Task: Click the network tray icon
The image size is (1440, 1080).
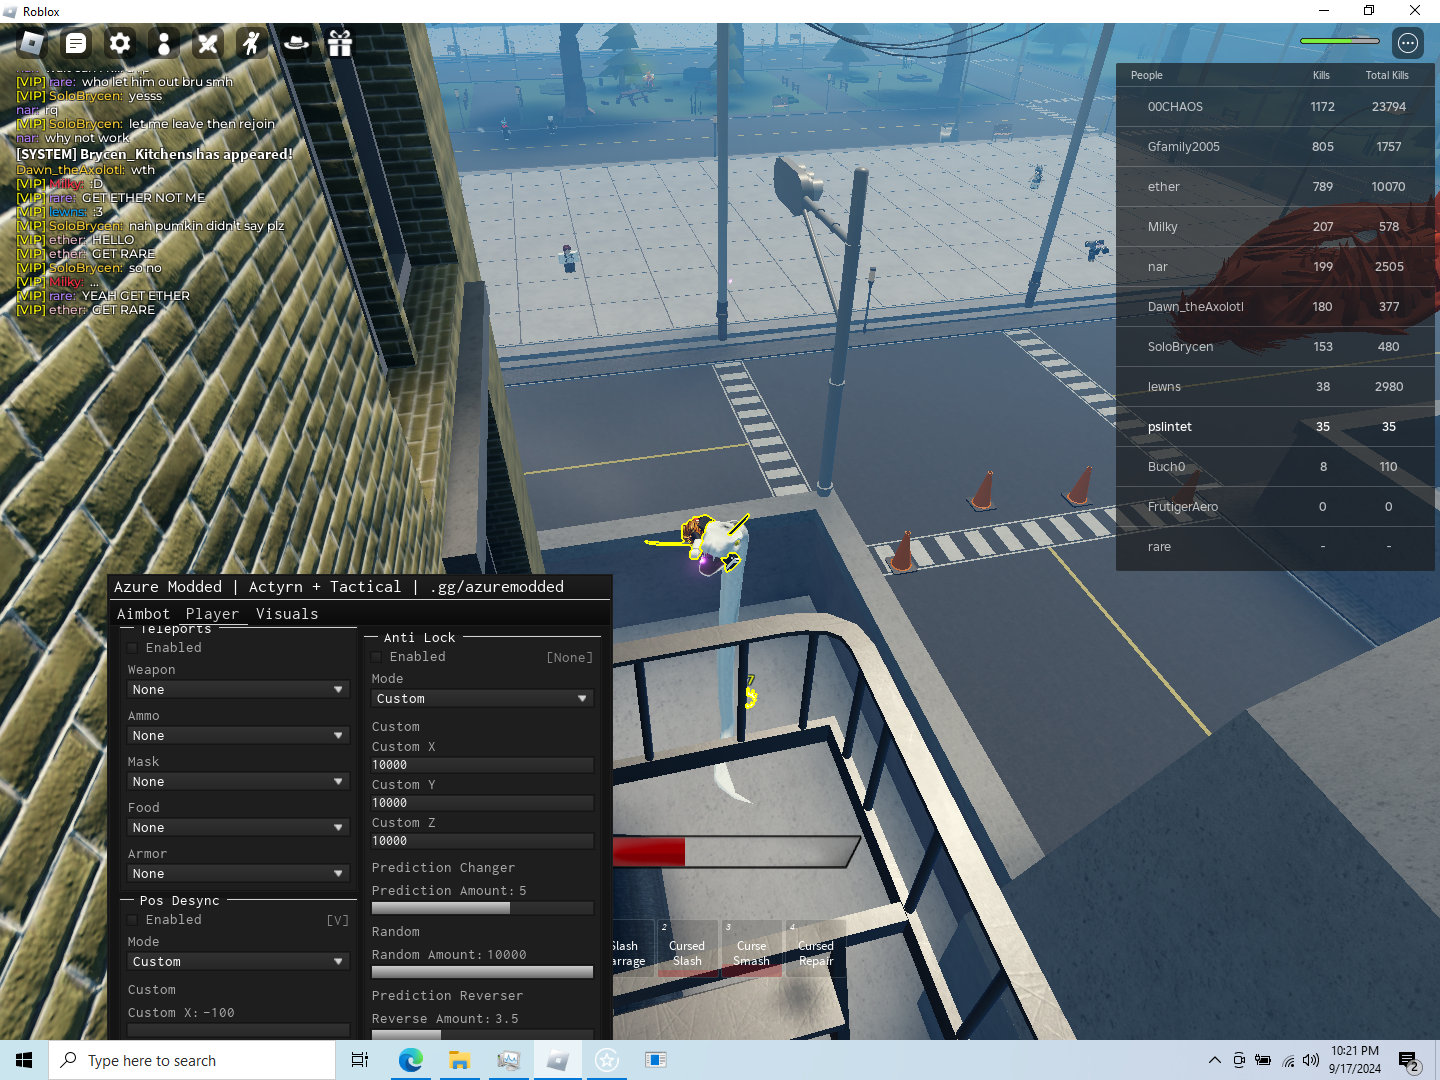Action: coord(1288,1060)
